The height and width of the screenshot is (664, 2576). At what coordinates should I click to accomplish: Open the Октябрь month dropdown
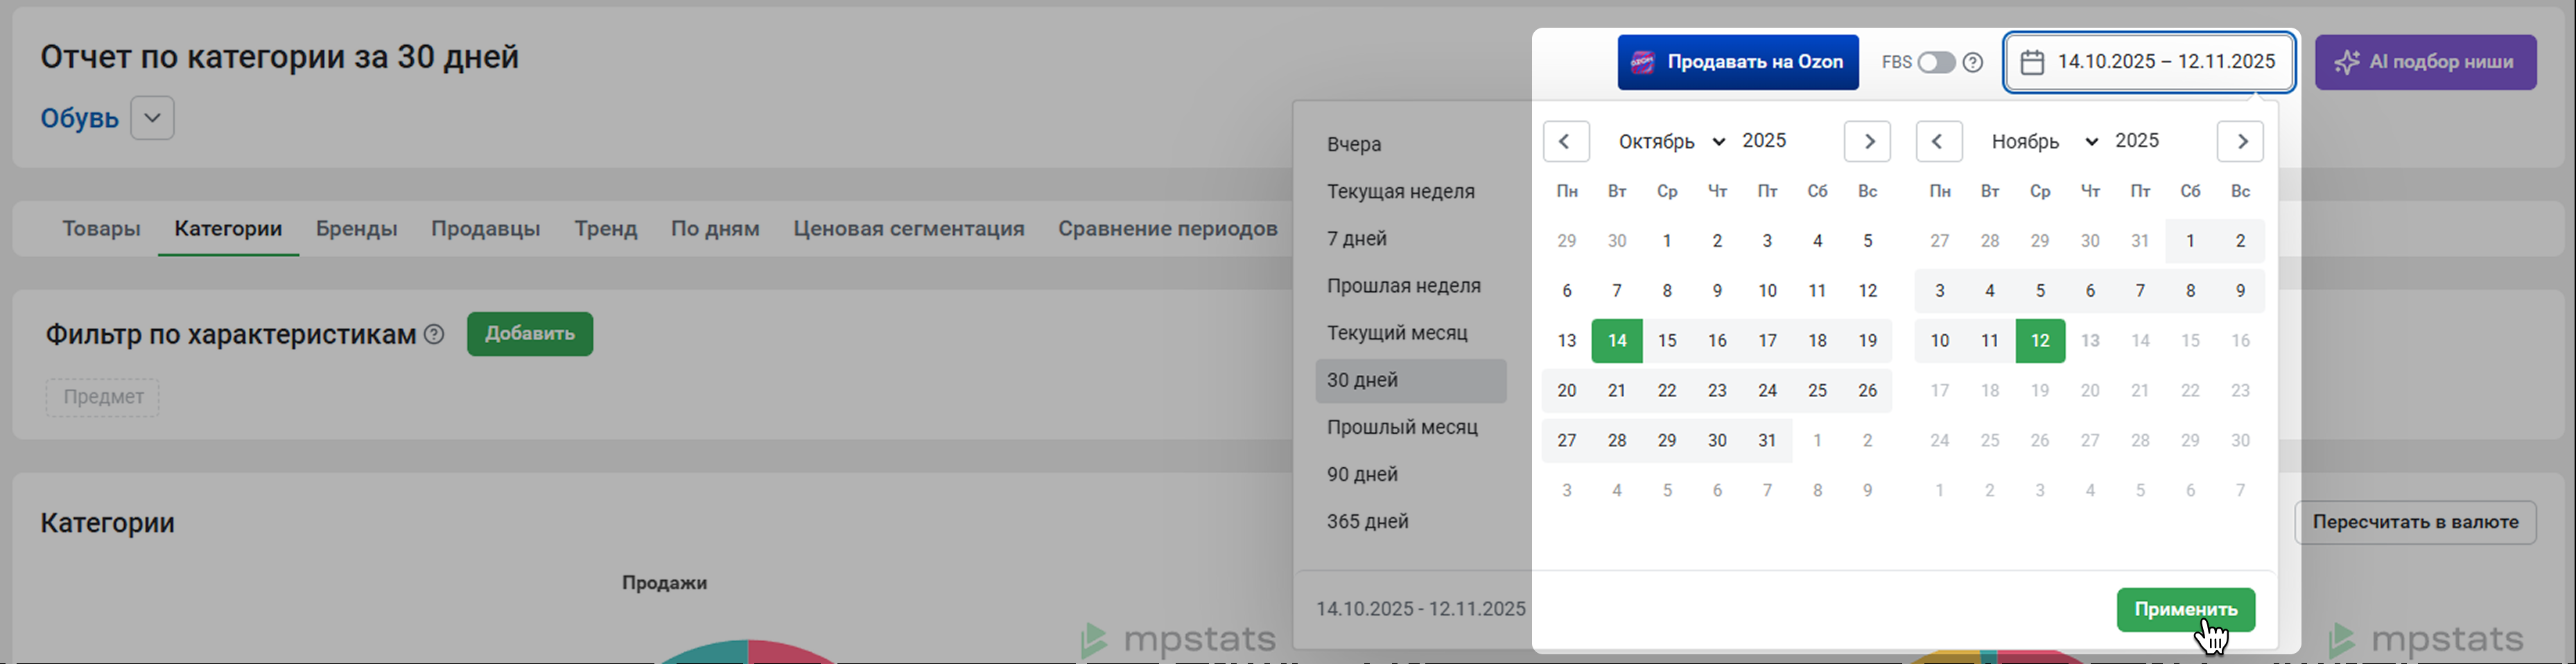1671,141
